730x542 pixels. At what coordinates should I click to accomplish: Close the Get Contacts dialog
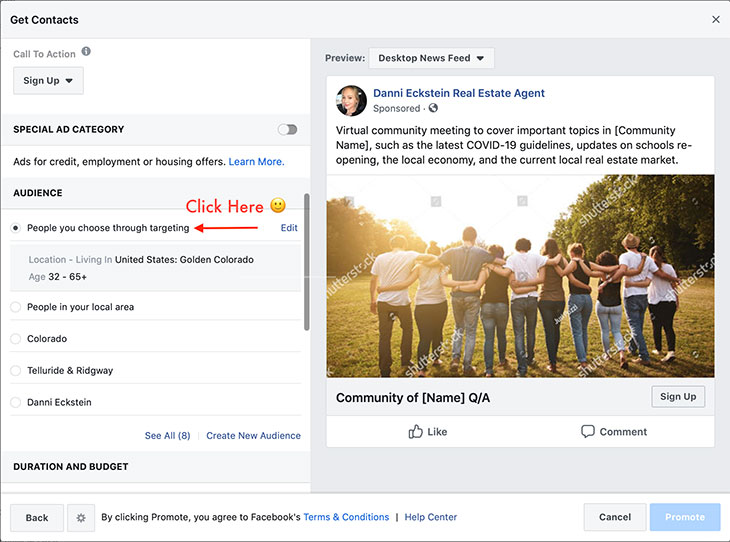716,20
